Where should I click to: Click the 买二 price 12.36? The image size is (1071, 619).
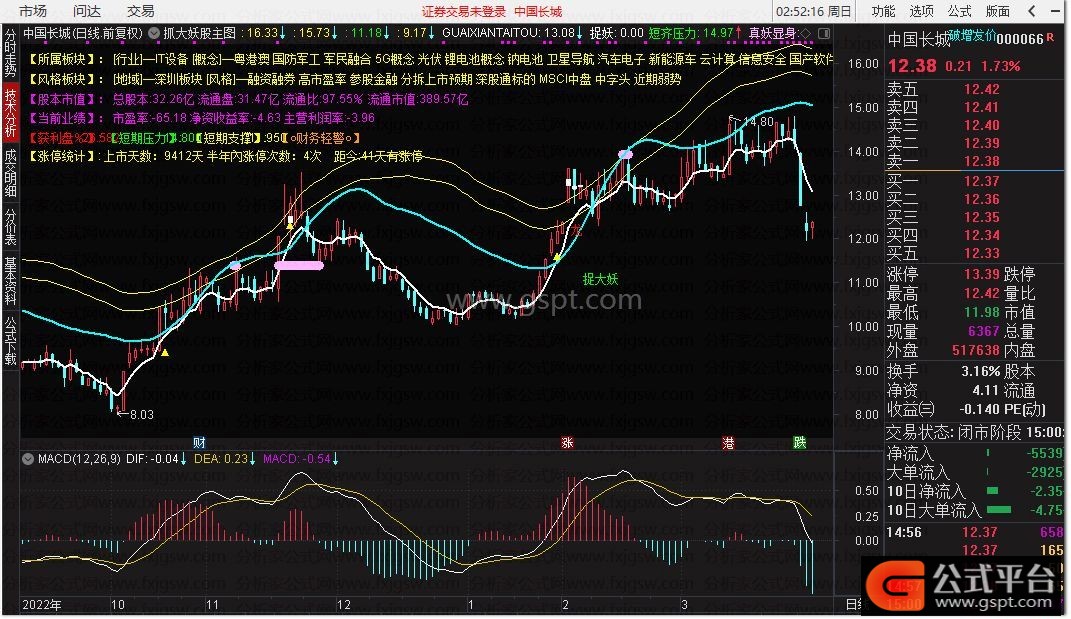click(982, 200)
